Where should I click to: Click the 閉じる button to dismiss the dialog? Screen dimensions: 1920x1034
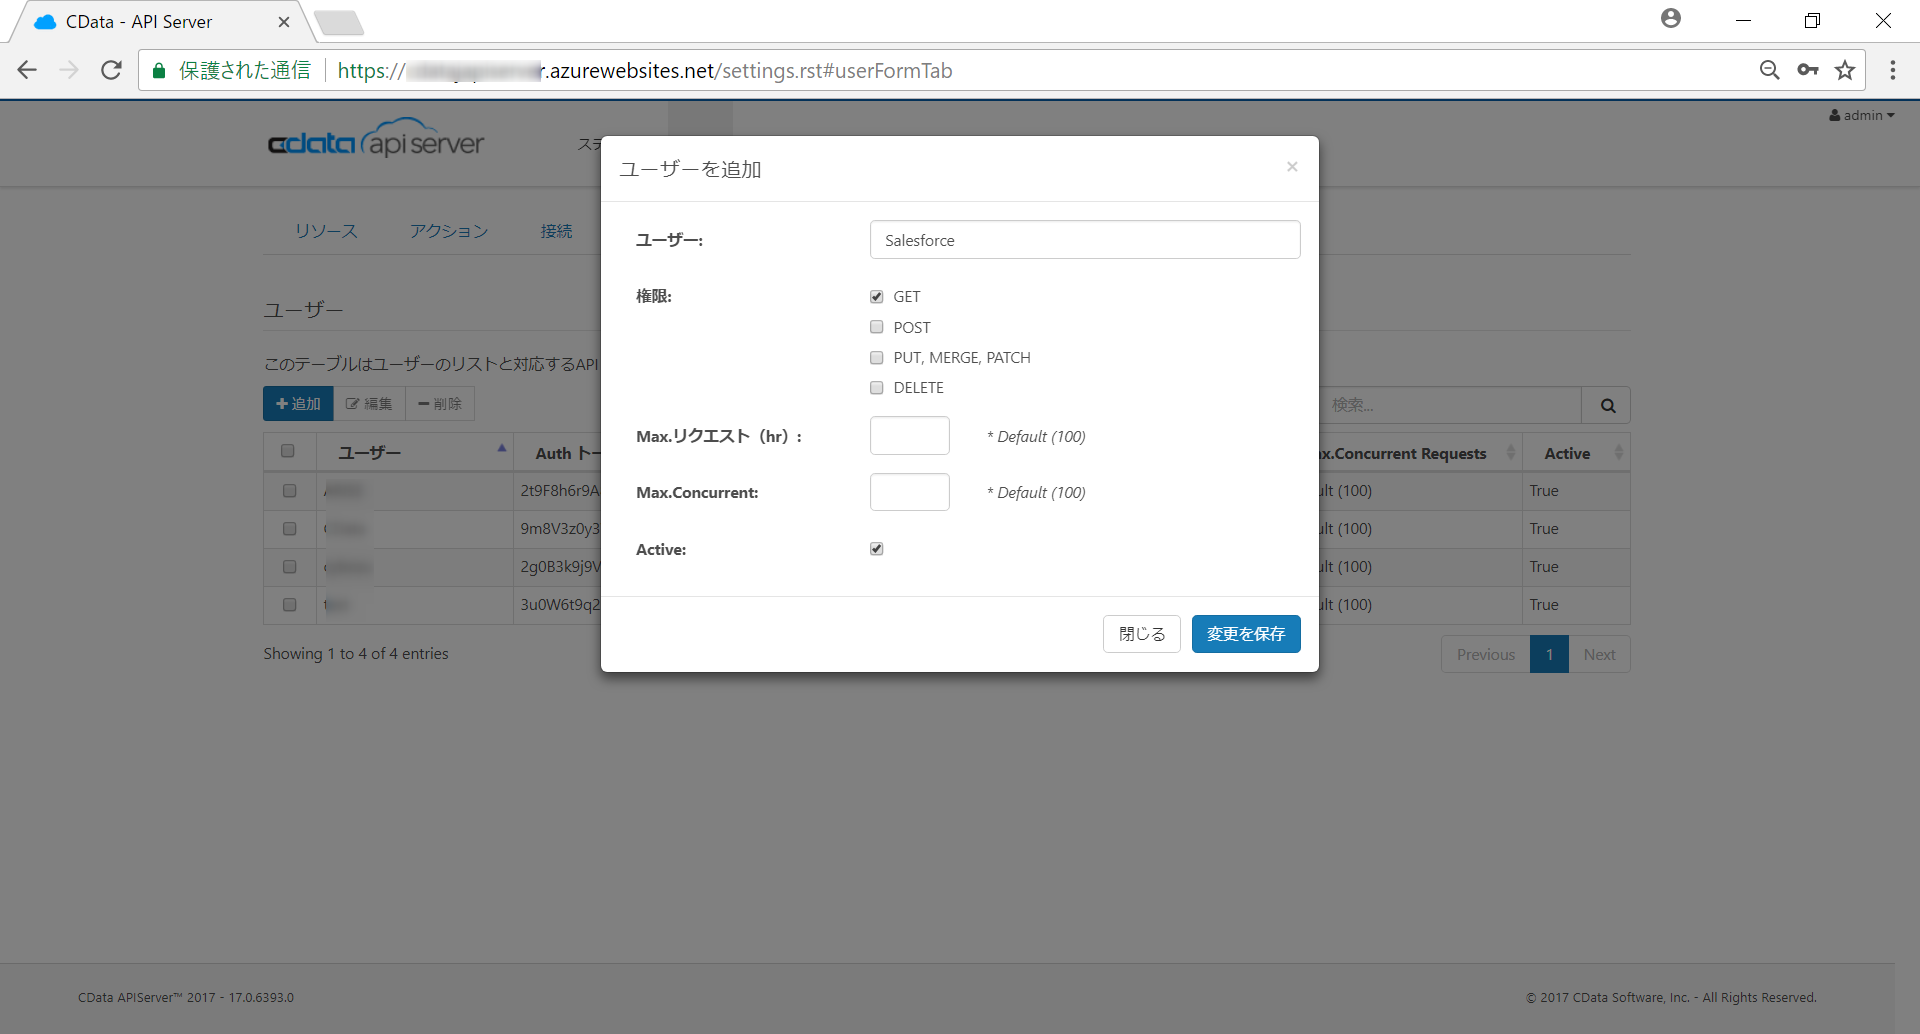click(x=1140, y=634)
